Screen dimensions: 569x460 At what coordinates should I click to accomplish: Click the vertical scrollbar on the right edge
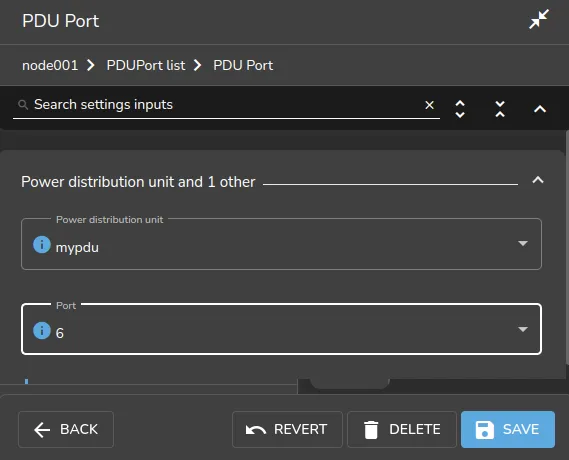coord(567,247)
